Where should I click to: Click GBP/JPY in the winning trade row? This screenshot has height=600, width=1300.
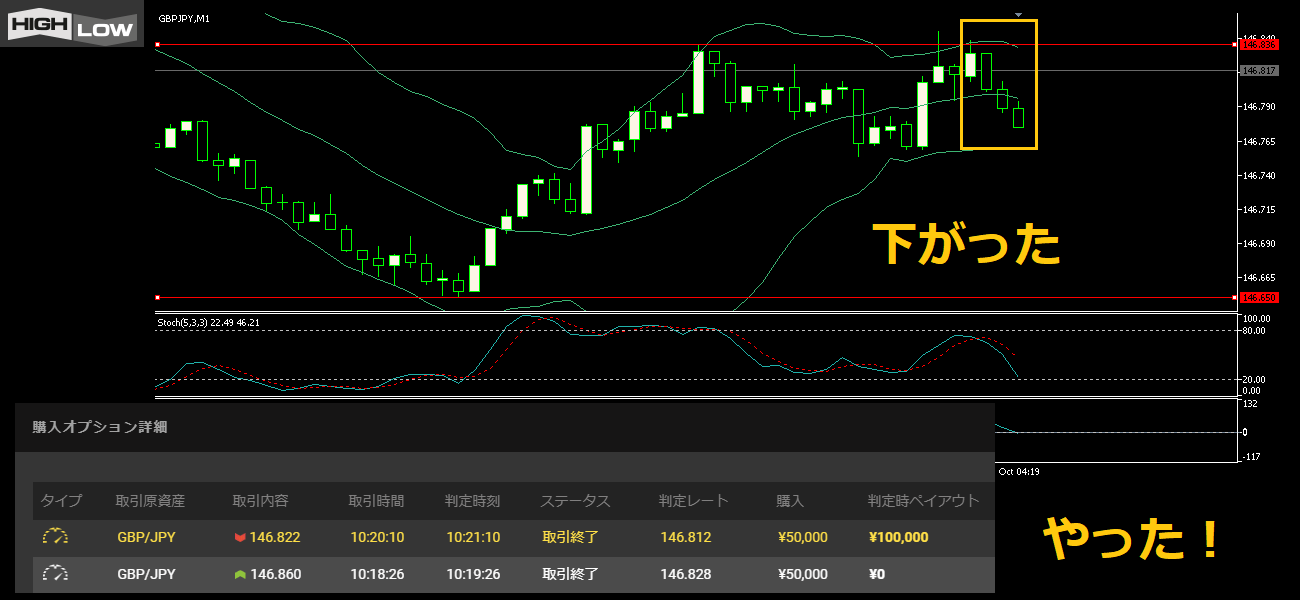coord(146,538)
